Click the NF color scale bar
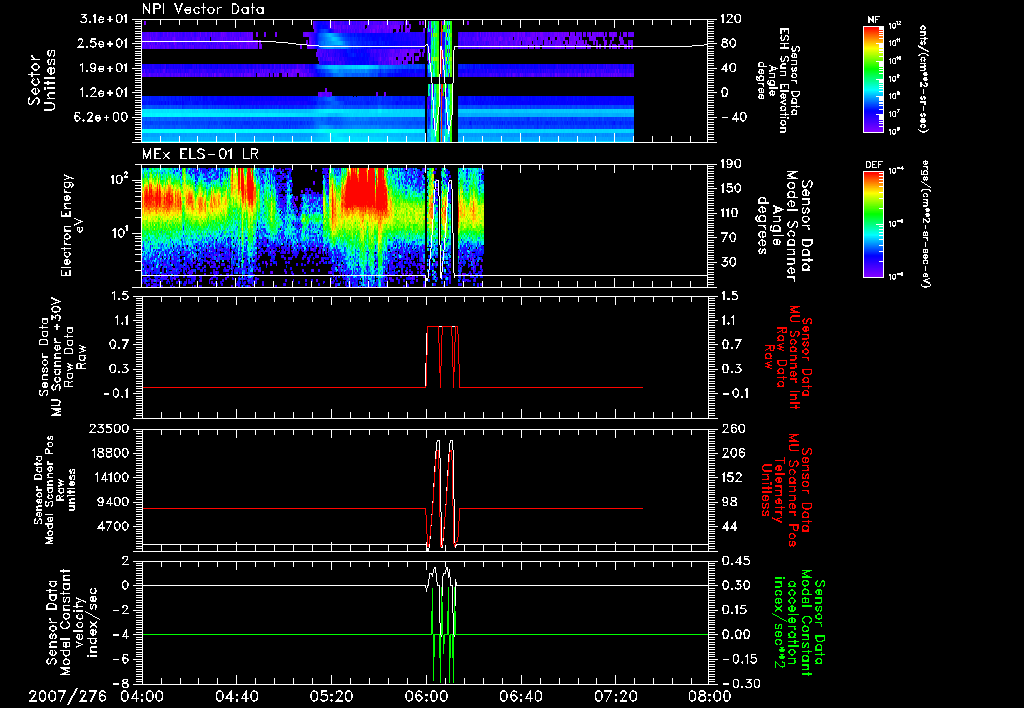The height and width of the screenshot is (708, 1024). point(871,78)
